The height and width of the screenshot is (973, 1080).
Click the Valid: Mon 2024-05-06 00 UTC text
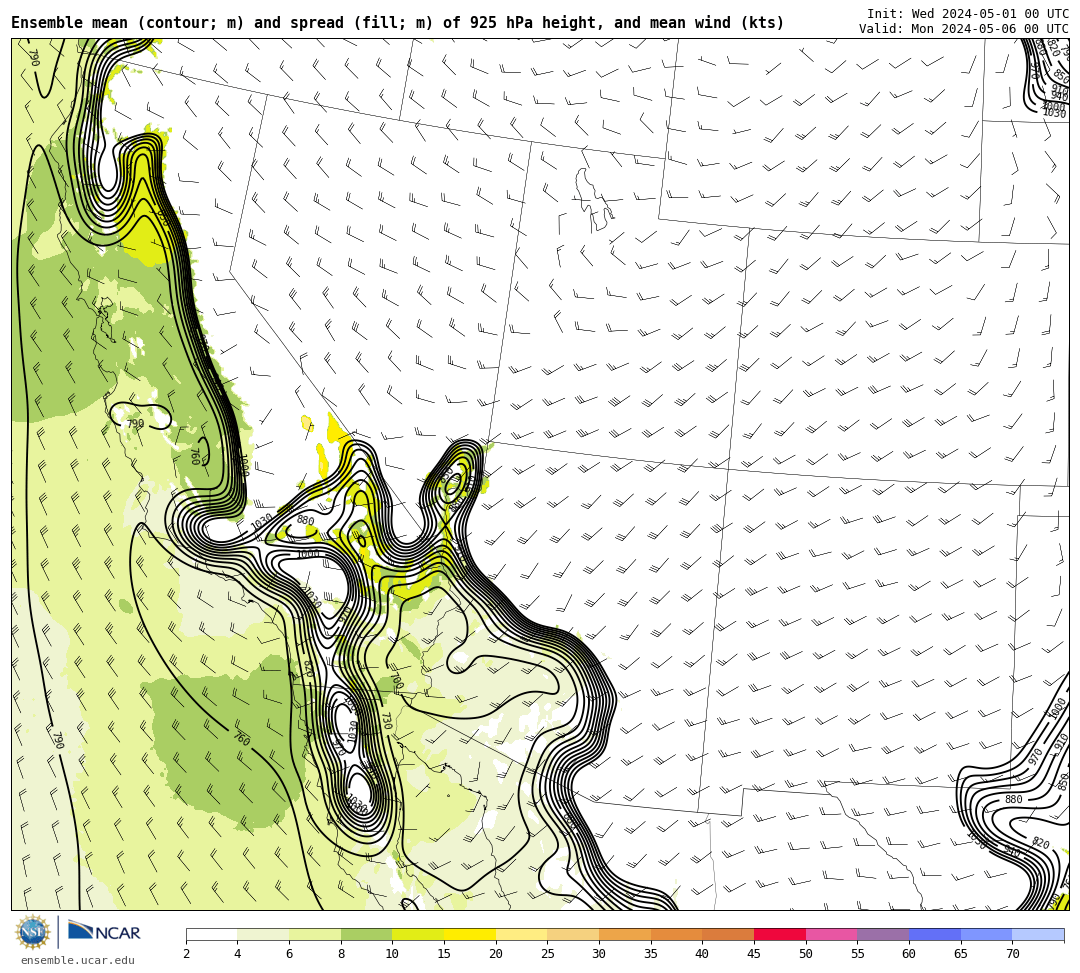[964, 29]
